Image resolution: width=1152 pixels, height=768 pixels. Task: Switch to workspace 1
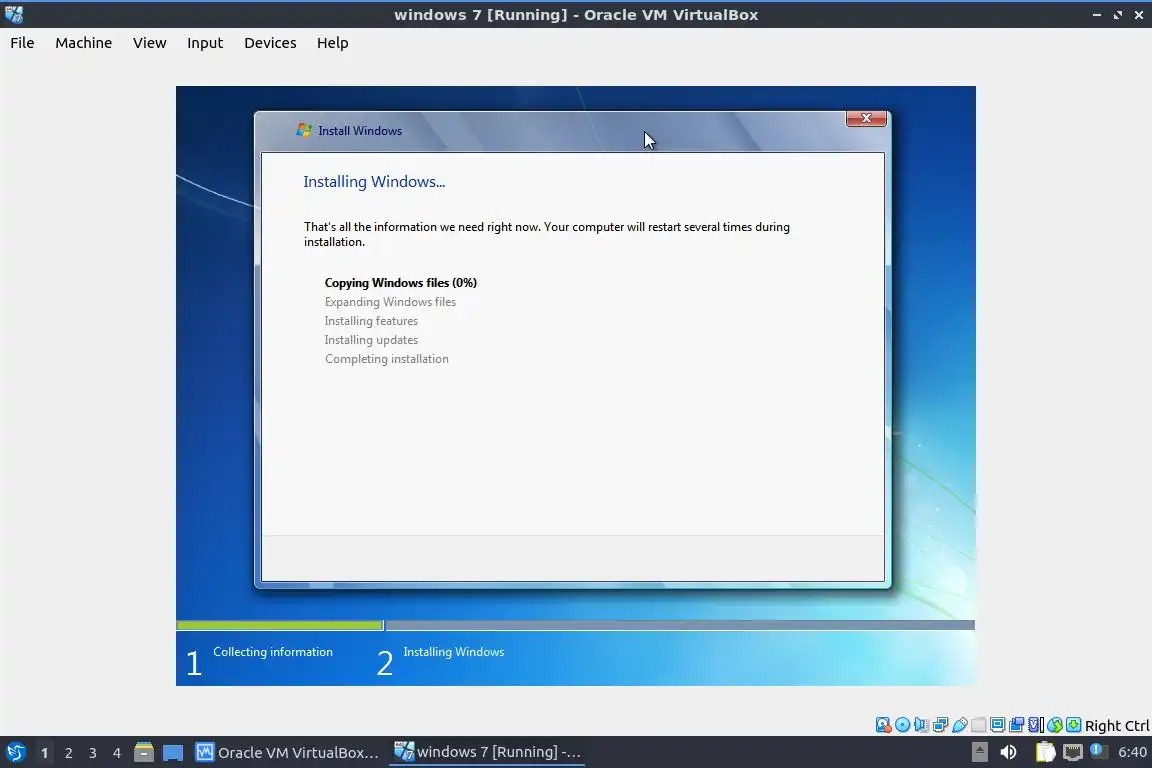[x=44, y=753]
